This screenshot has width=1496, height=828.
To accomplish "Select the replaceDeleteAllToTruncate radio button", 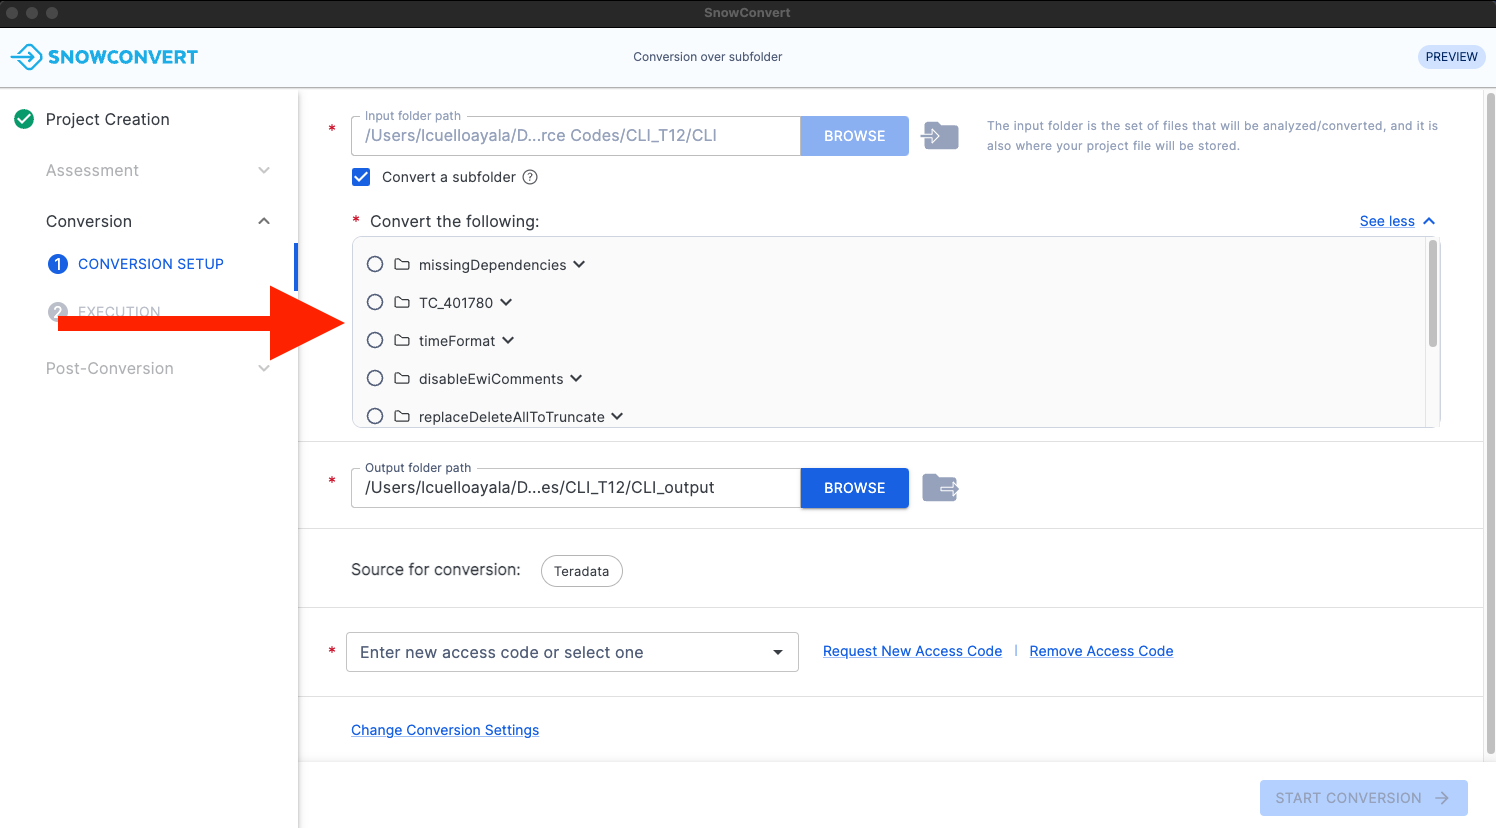I will coord(375,416).
